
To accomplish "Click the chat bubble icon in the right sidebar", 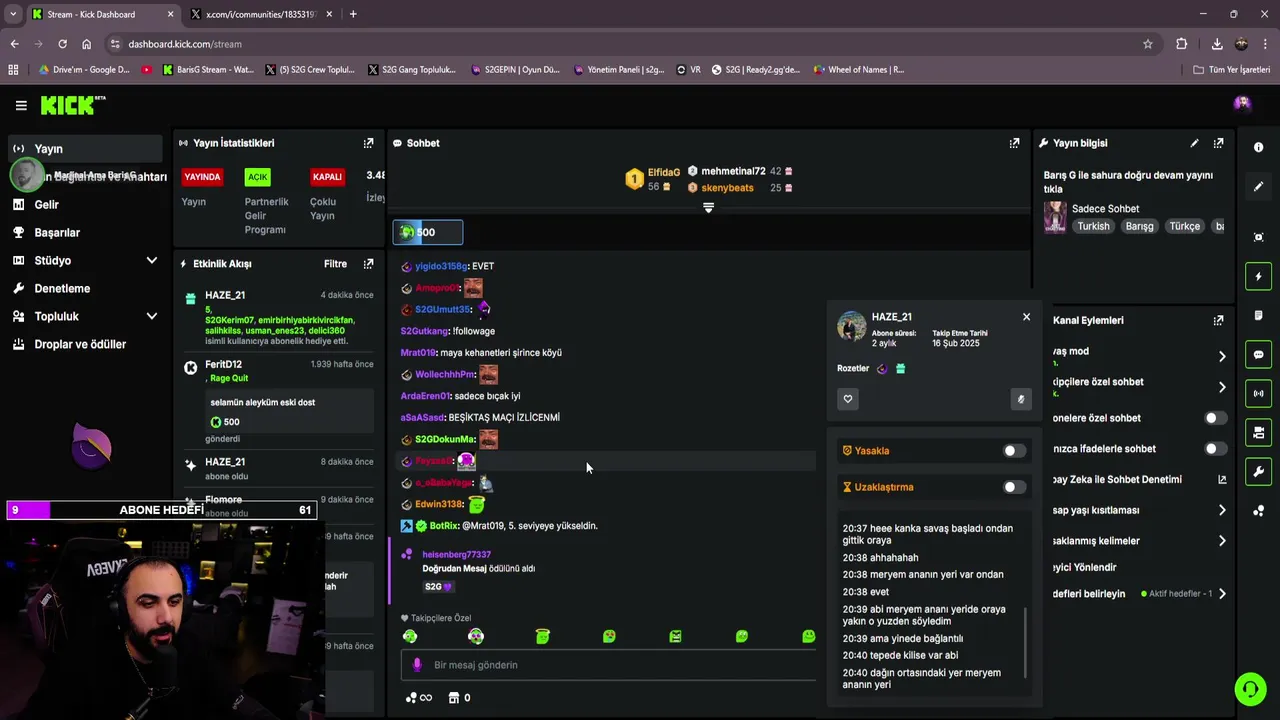I will coord(1258,354).
